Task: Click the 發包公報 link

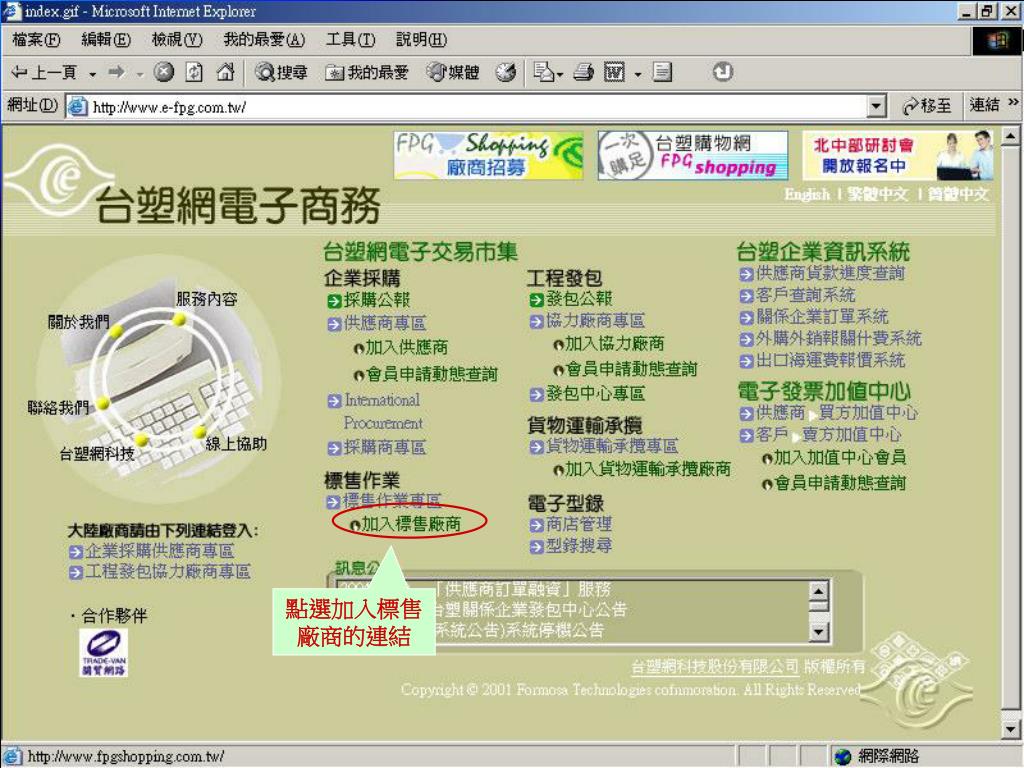Action: (579, 299)
